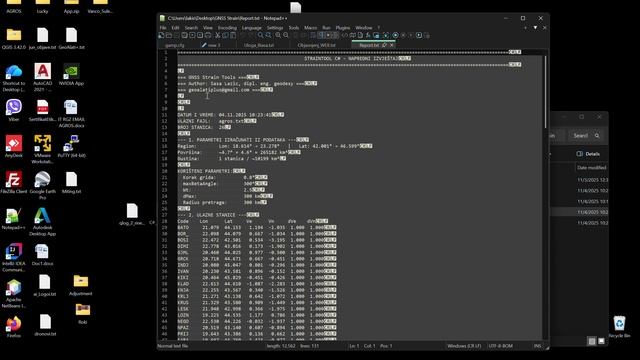Open the Recycle Bin on the desktop
Image resolution: width=640 pixels, height=360 pixels.
(619, 327)
